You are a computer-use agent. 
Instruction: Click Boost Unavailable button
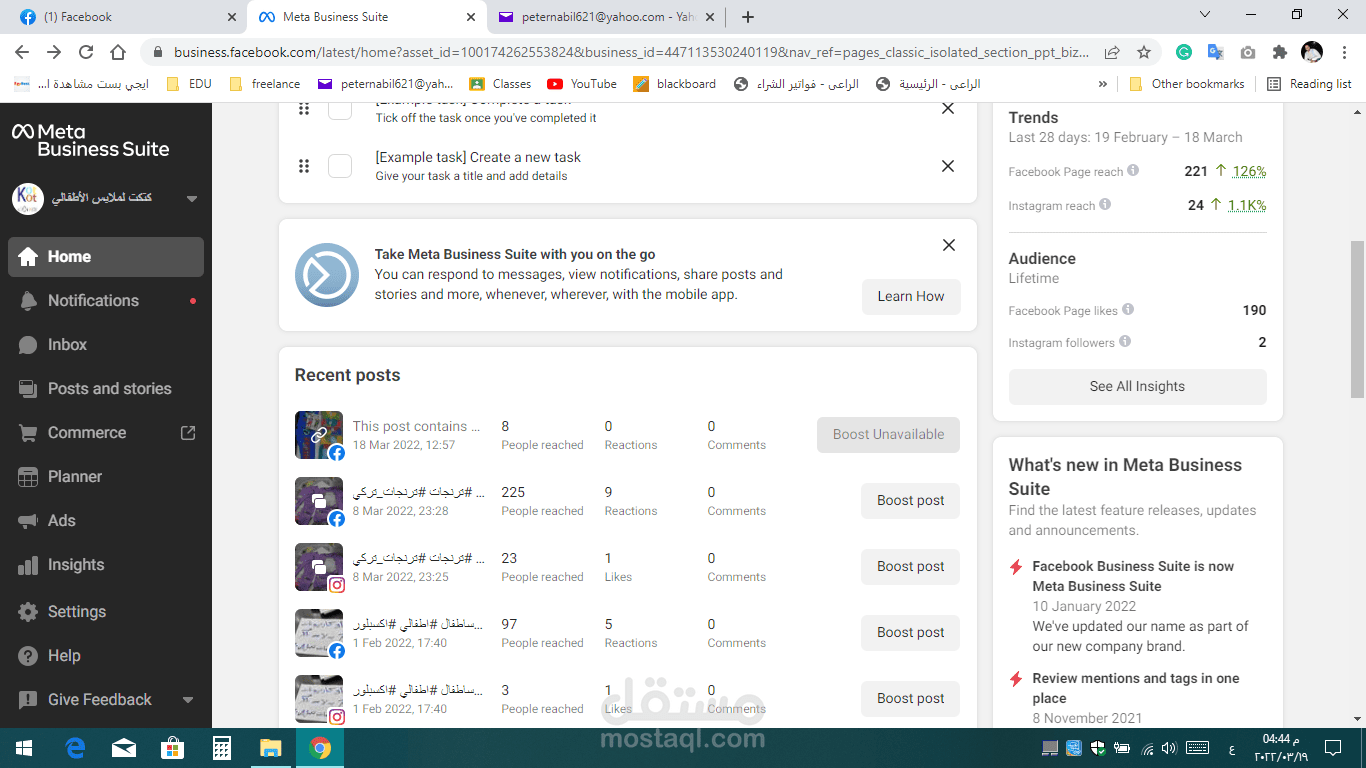pos(888,435)
